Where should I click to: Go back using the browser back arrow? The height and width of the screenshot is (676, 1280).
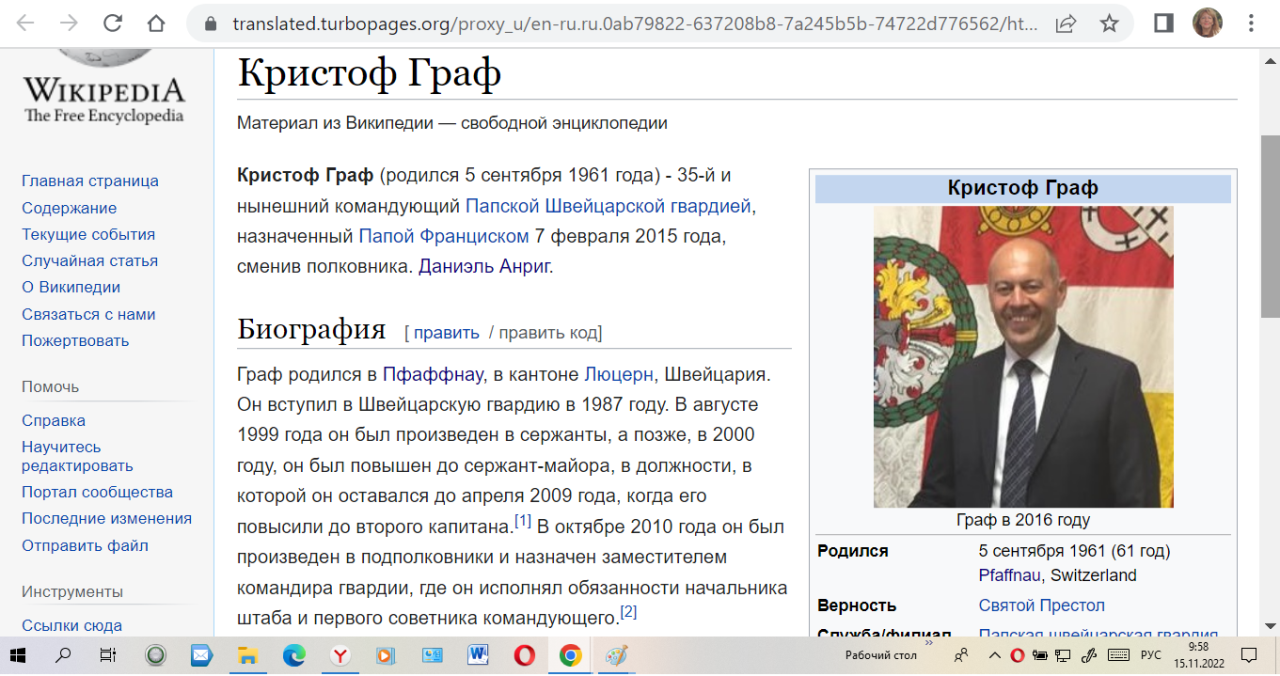point(25,23)
